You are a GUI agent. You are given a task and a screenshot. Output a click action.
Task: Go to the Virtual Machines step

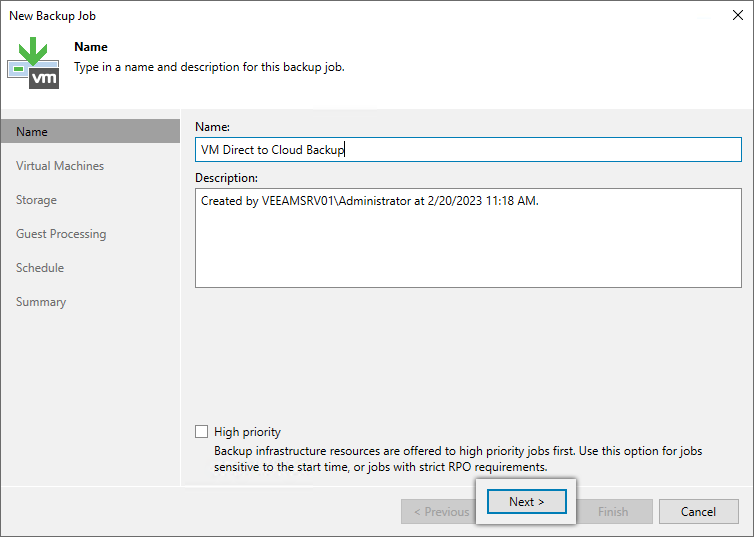click(x=60, y=165)
